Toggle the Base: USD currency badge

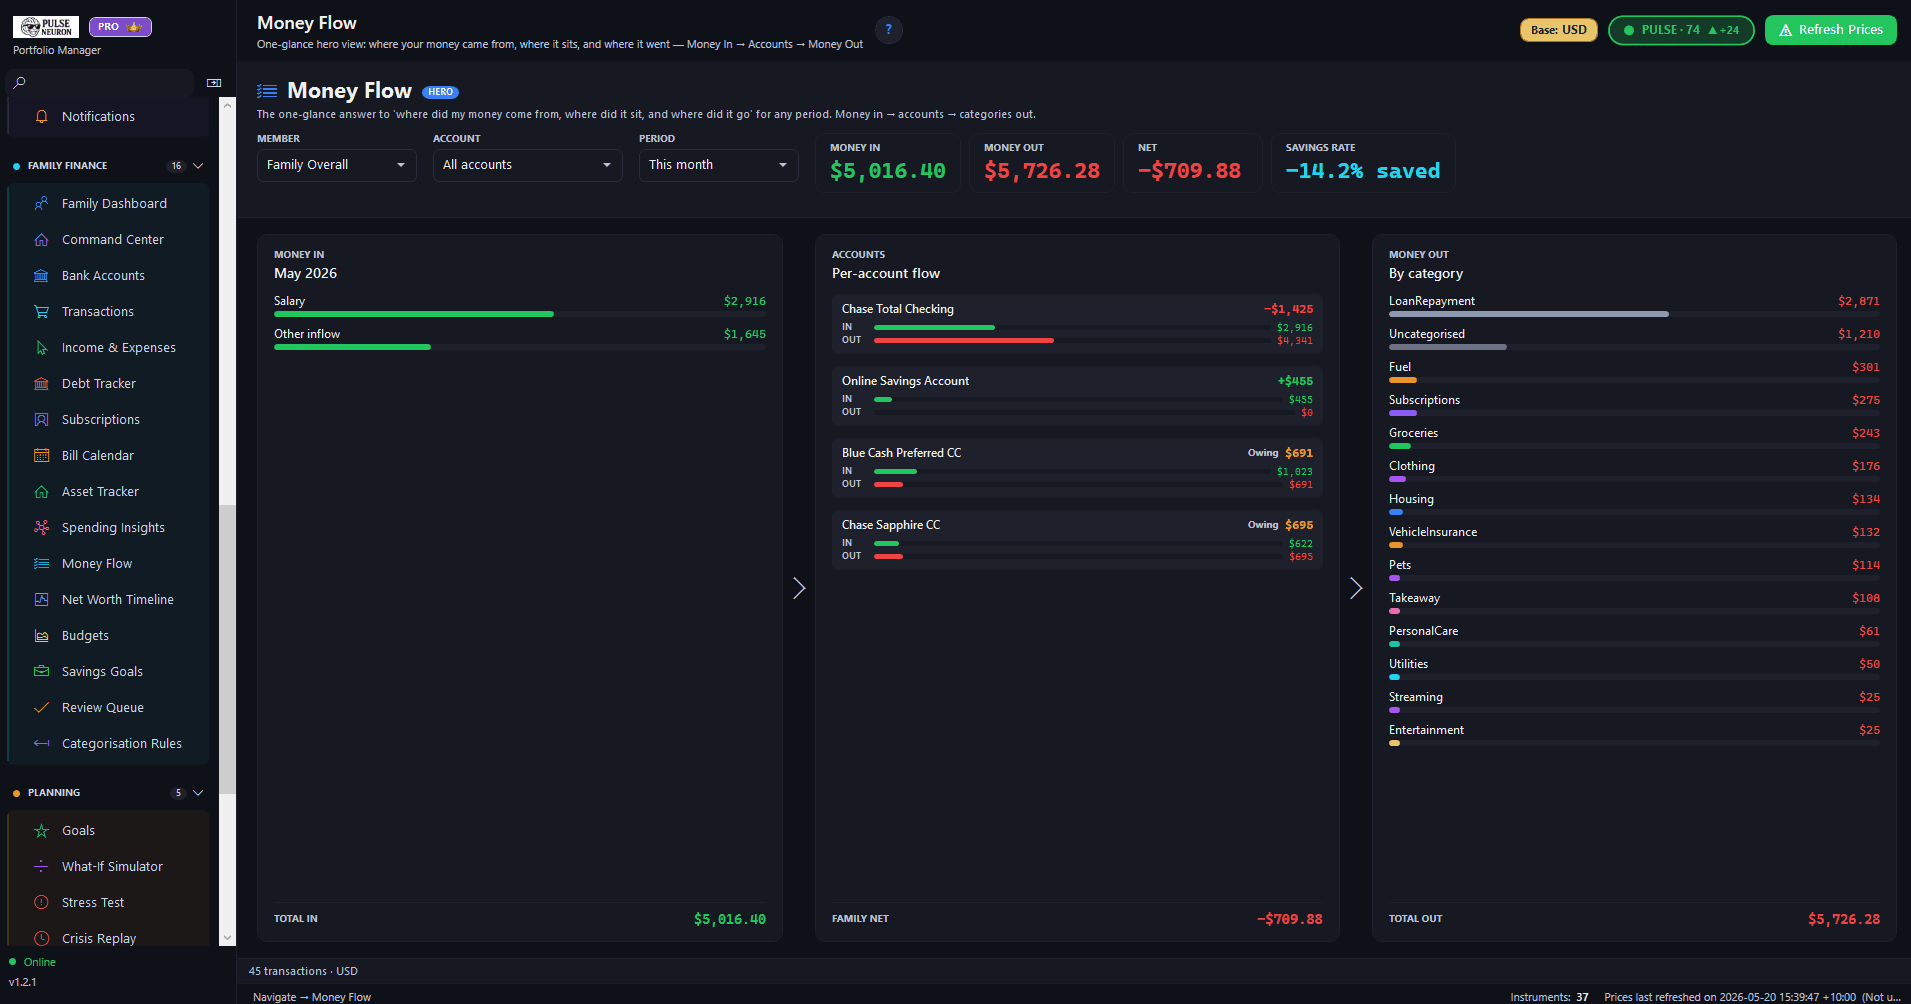pyautogui.click(x=1558, y=30)
